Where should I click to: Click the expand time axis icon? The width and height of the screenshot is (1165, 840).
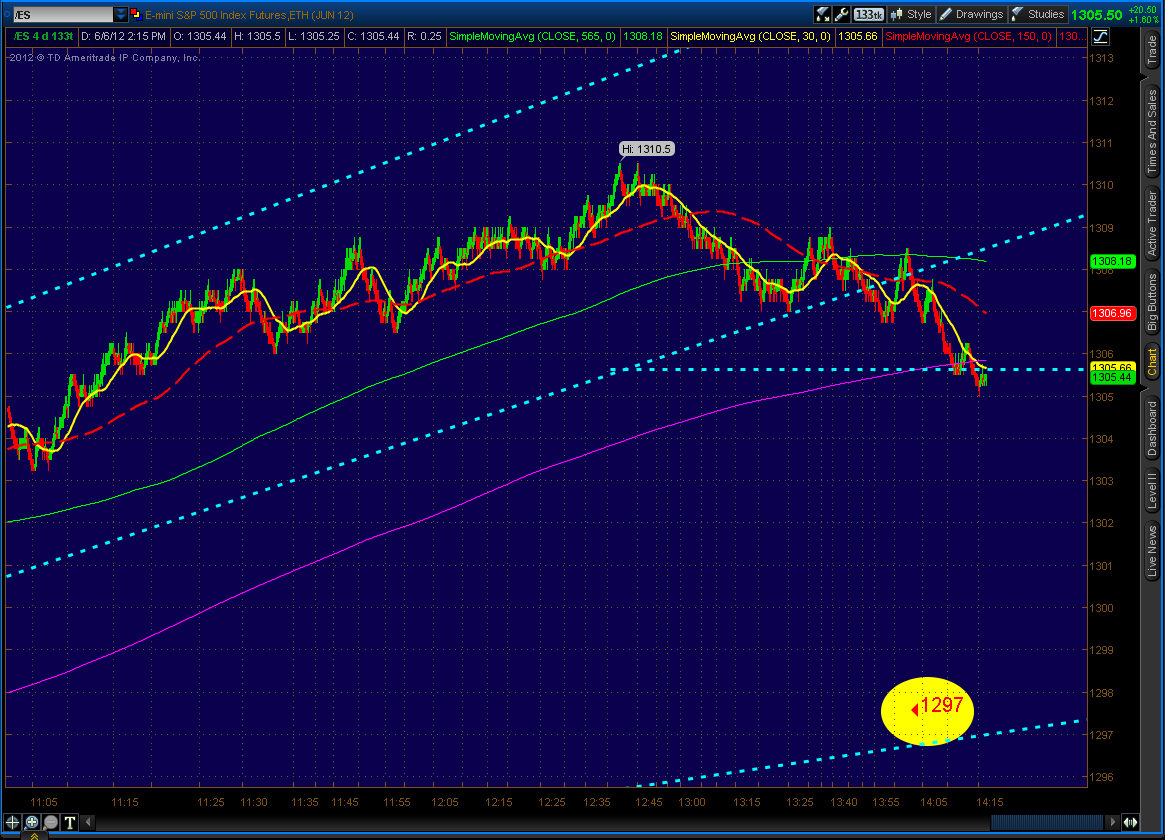pyautogui.click(x=1130, y=822)
